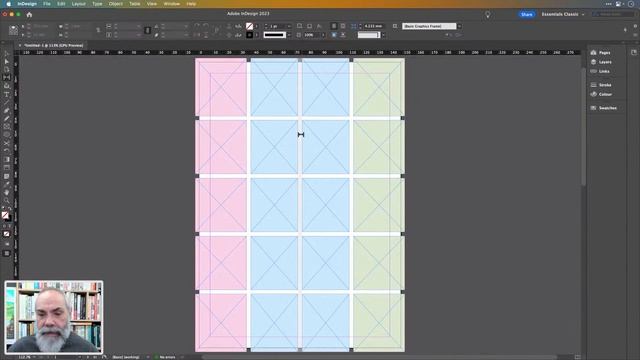Open the lightbulb Discover icon

[x=487, y=15]
